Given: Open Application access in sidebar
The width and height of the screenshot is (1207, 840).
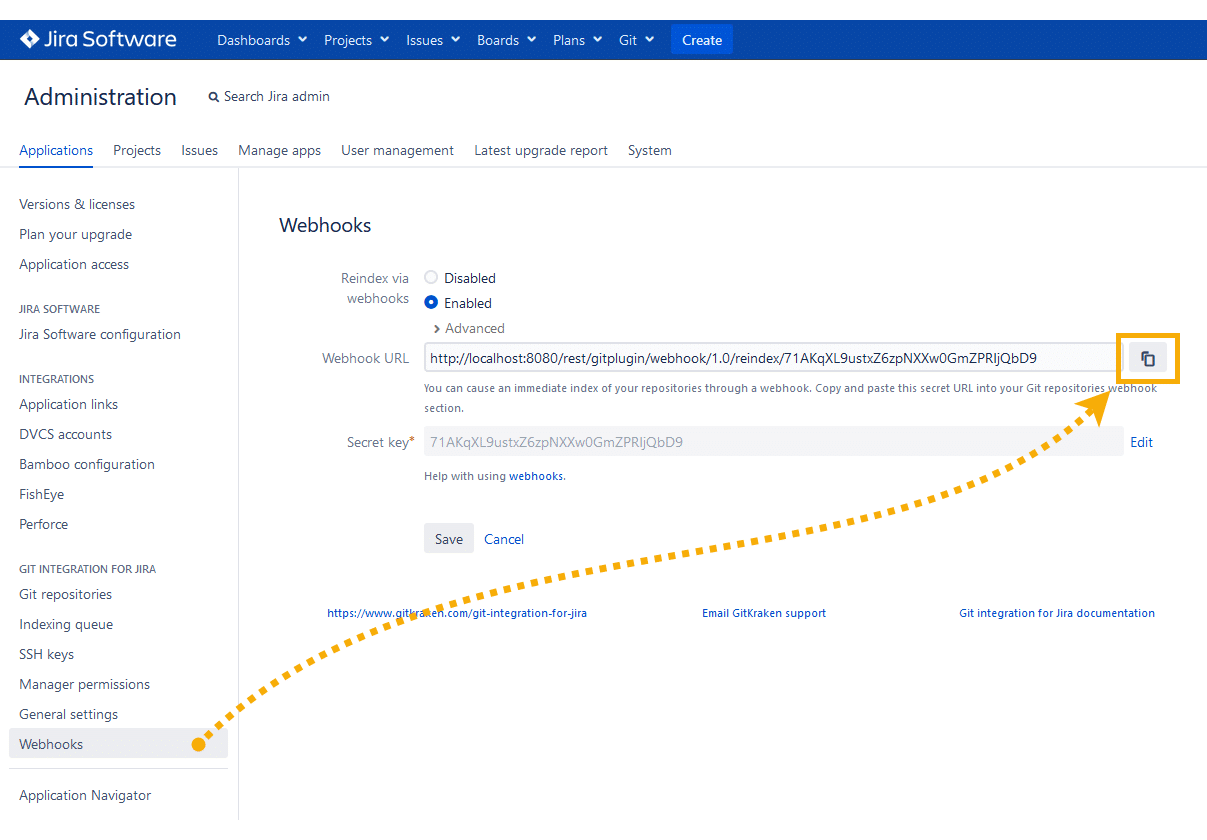Looking at the screenshot, I should click(x=74, y=264).
